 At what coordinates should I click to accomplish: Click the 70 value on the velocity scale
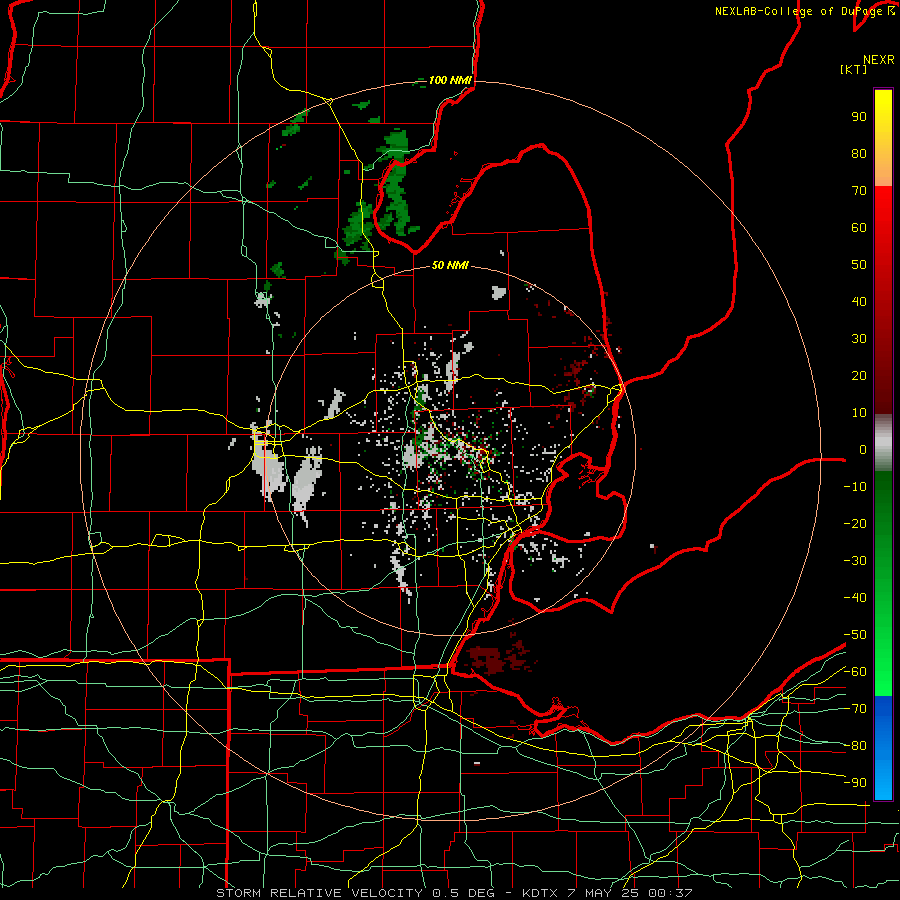pyautogui.click(x=859, y=191)
